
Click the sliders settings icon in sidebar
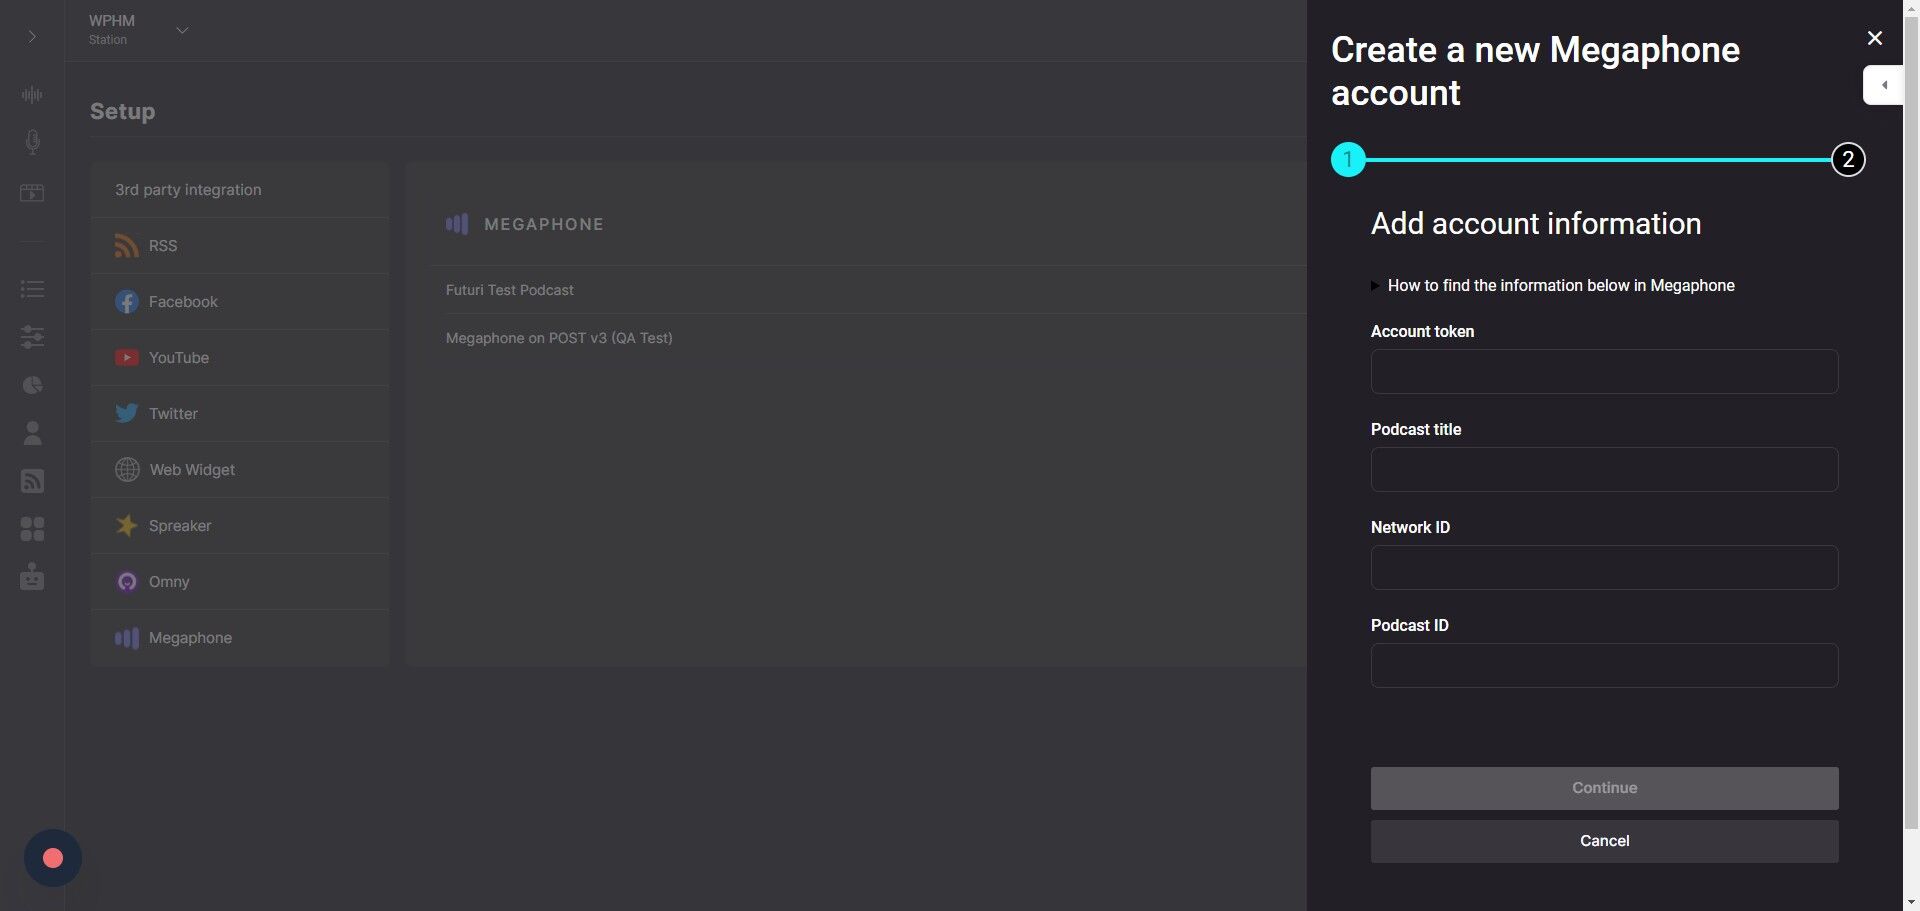[32, 337]
